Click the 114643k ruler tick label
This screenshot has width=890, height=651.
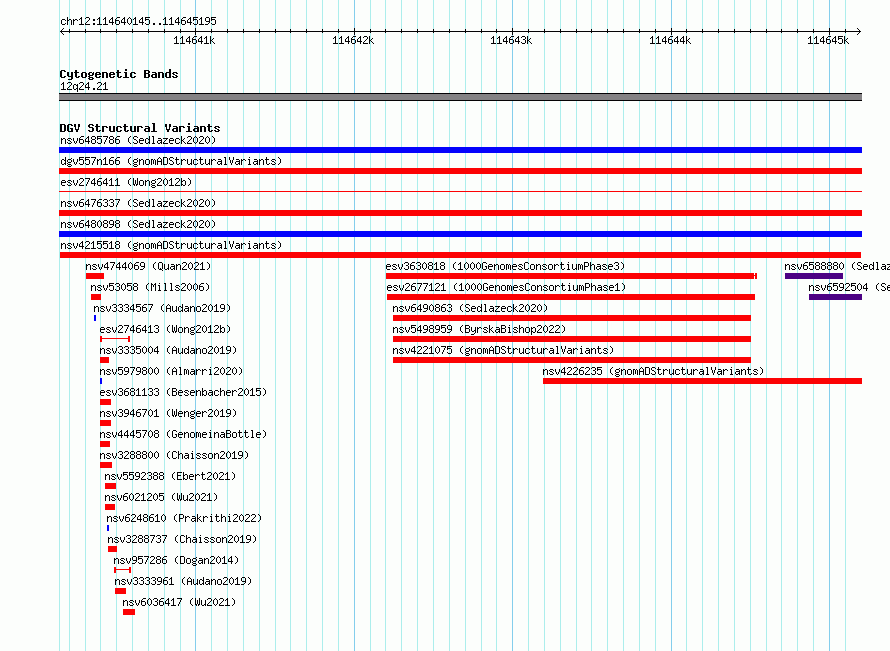tap(511, 40)
